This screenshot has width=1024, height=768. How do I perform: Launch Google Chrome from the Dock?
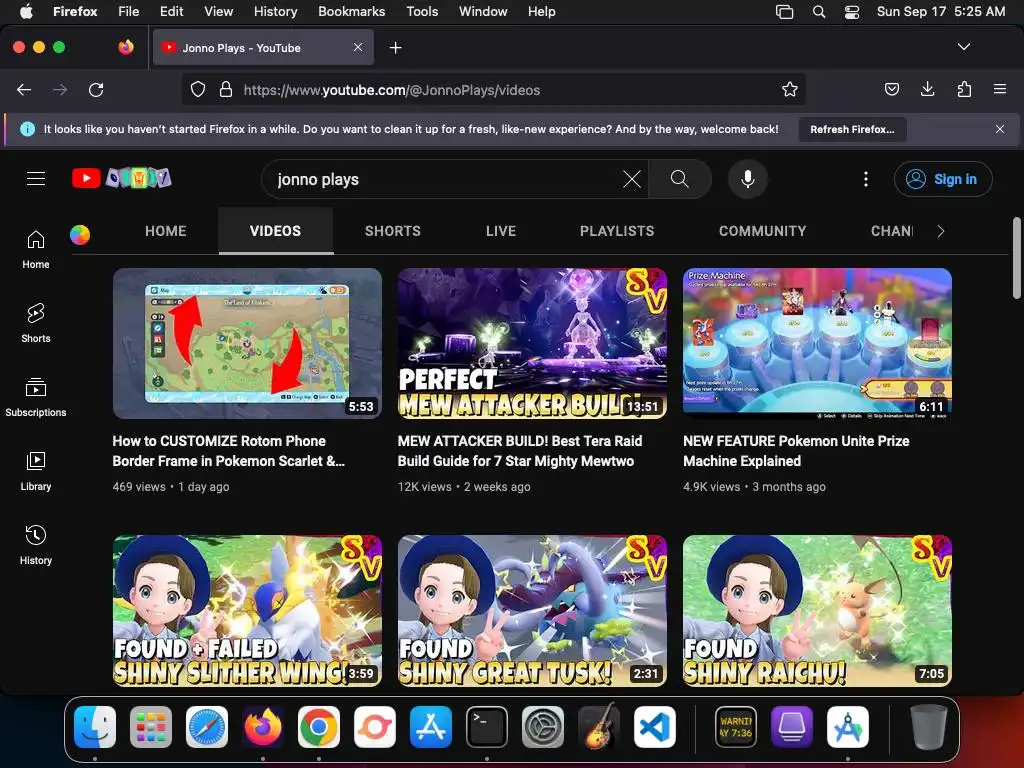pos(319,727)
